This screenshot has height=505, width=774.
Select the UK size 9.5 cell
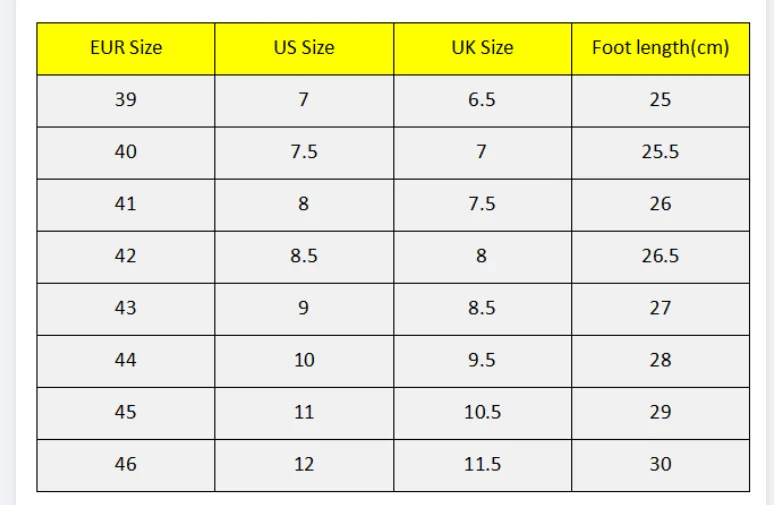click(x=482, y=360)
